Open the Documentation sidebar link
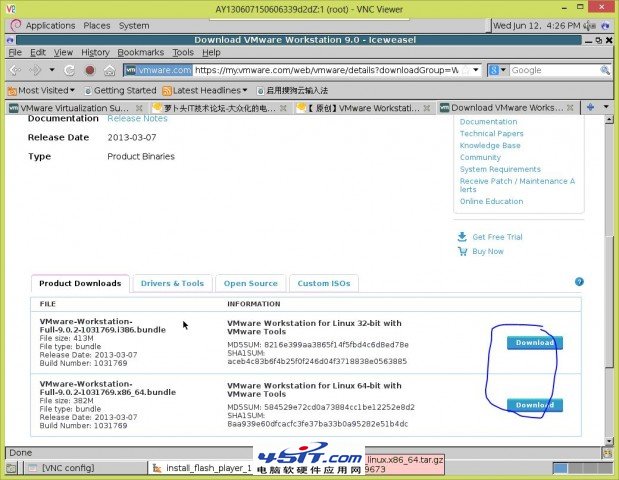The width and height of the screenshot is (619, 480). point(488,122)
